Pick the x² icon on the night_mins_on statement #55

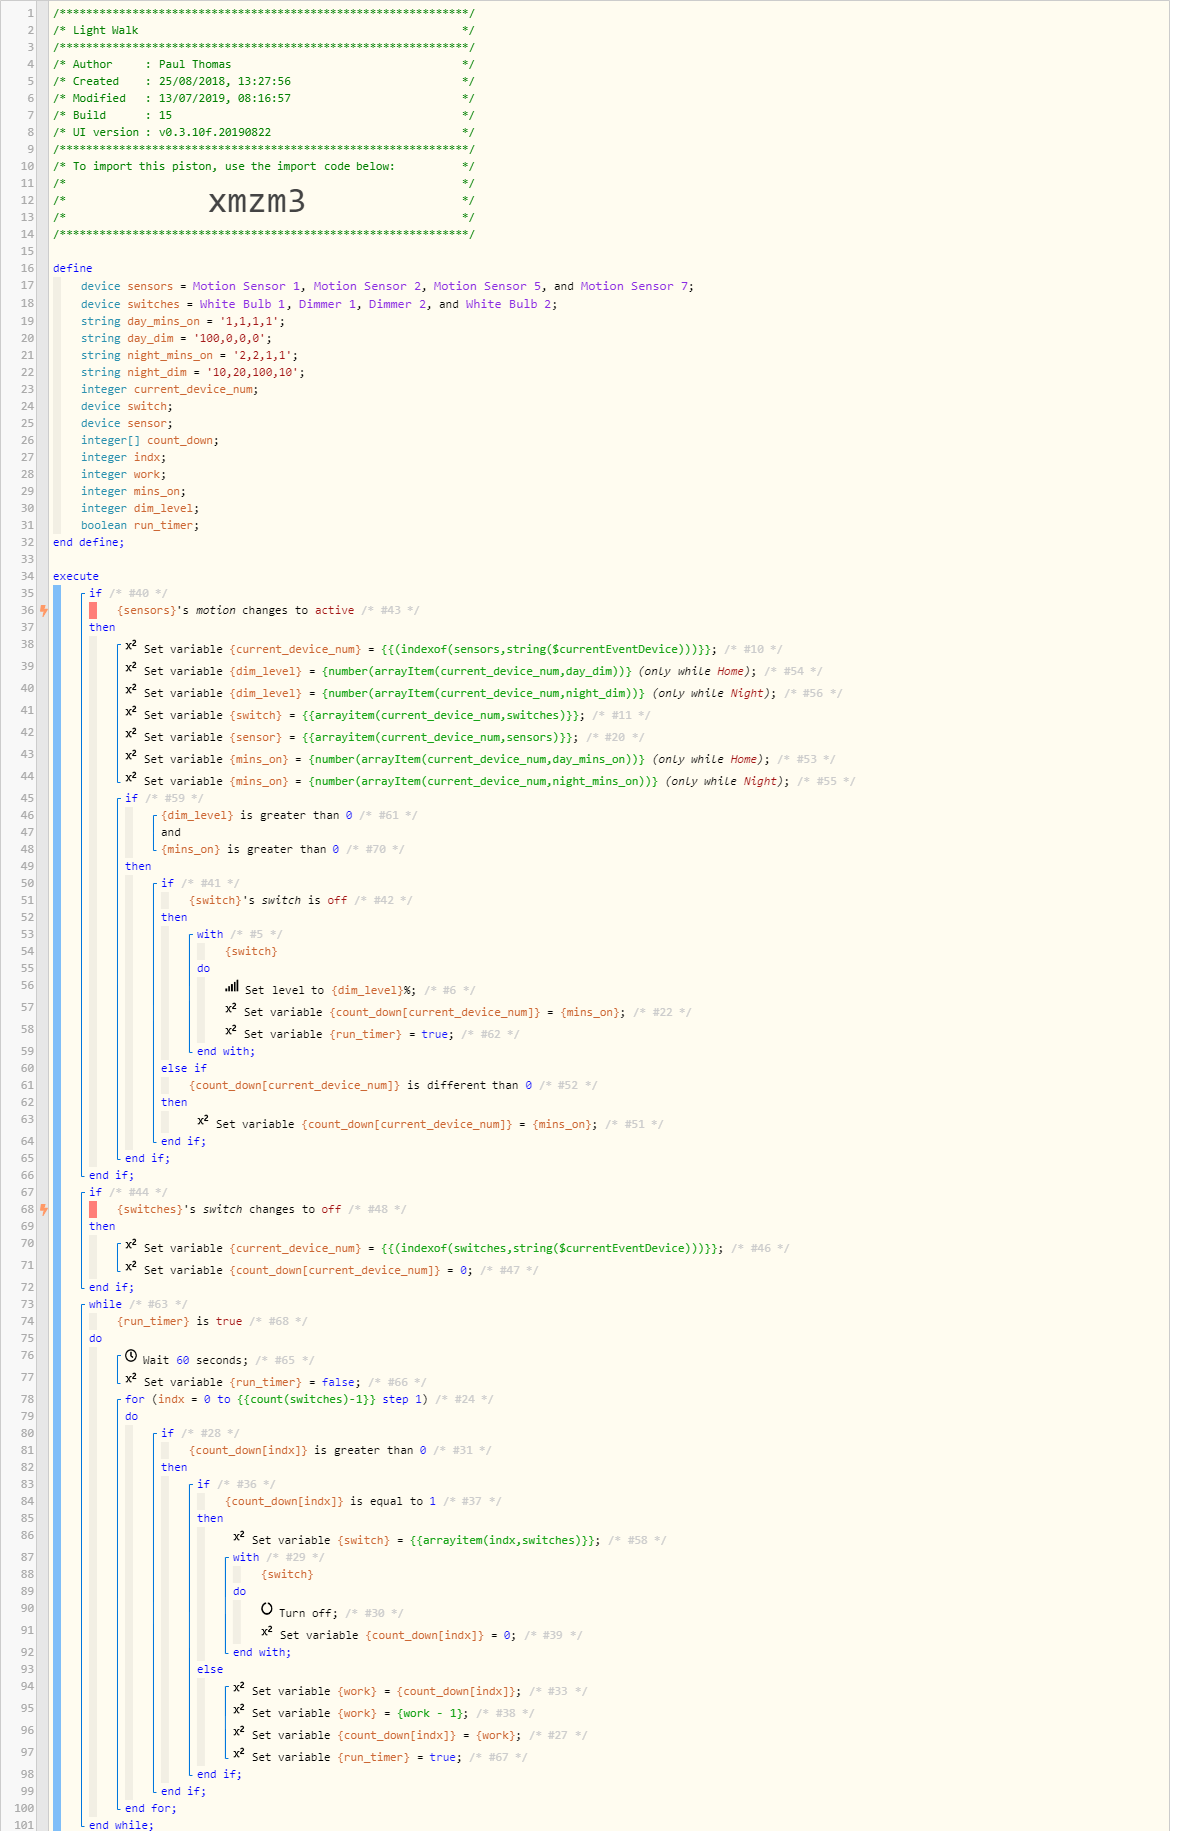(x=131, y=779)
